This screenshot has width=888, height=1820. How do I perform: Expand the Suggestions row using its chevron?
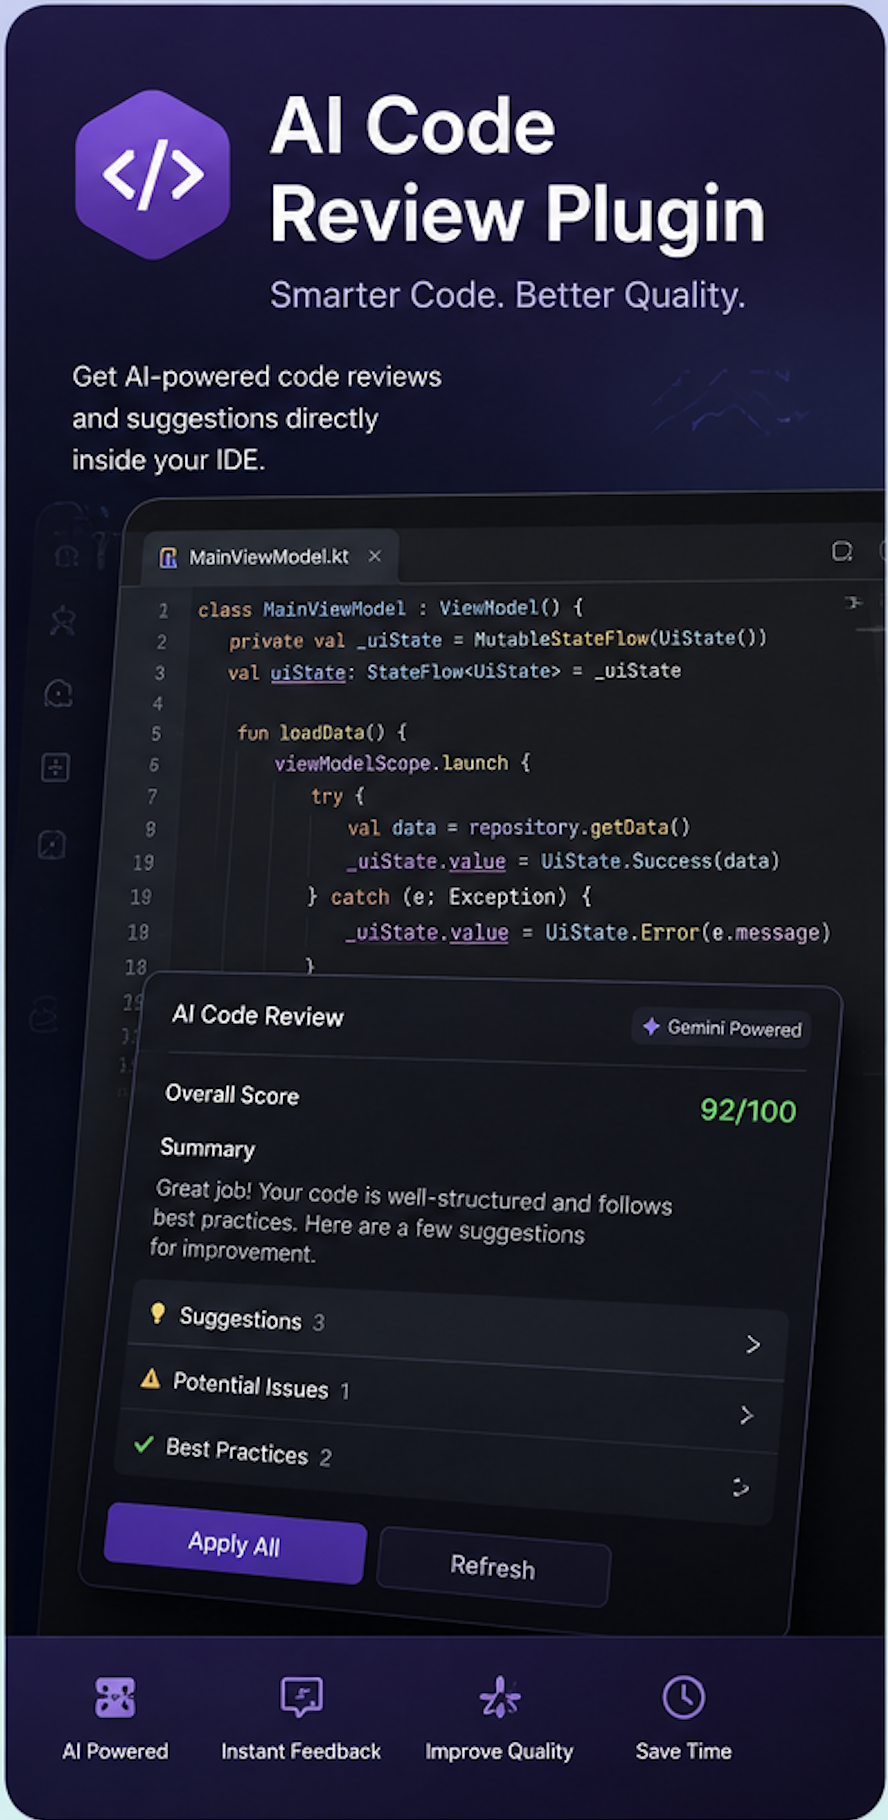point(753,1344)
